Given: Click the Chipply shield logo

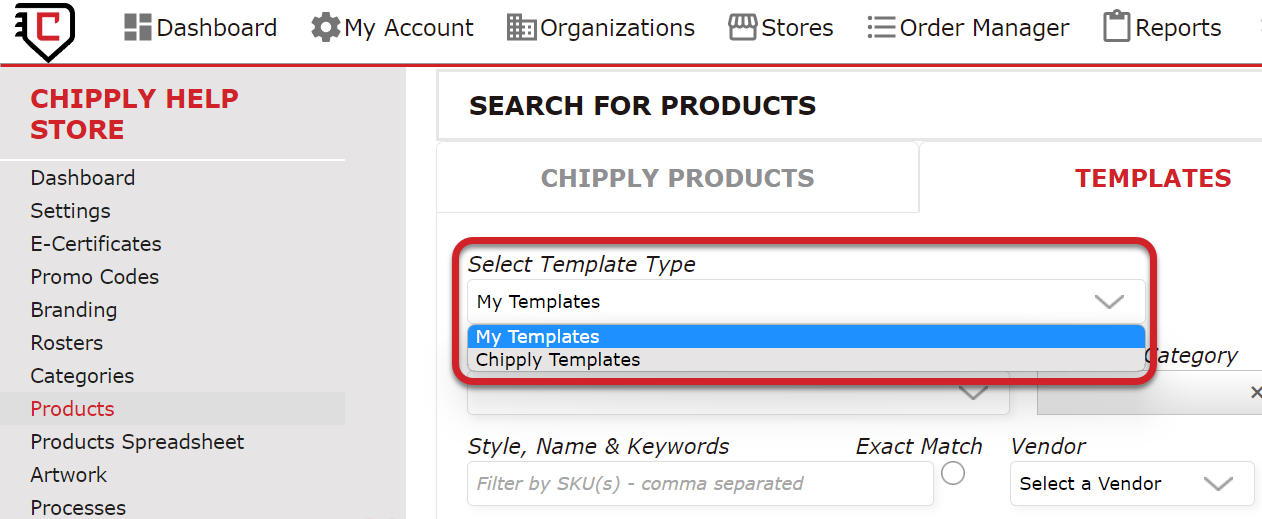Looking at the screenshot, I should click(45, 29).
